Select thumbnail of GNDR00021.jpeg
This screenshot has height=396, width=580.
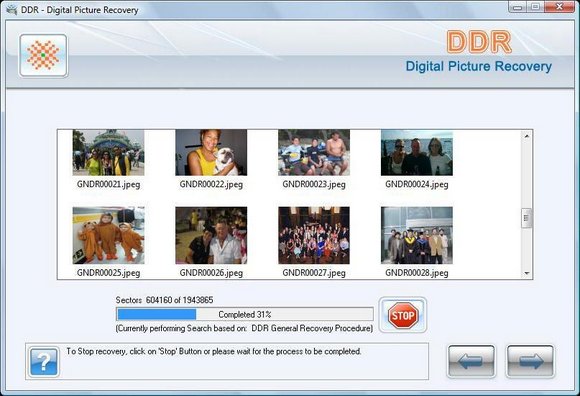pyautogui.click(x=108, y=152)
